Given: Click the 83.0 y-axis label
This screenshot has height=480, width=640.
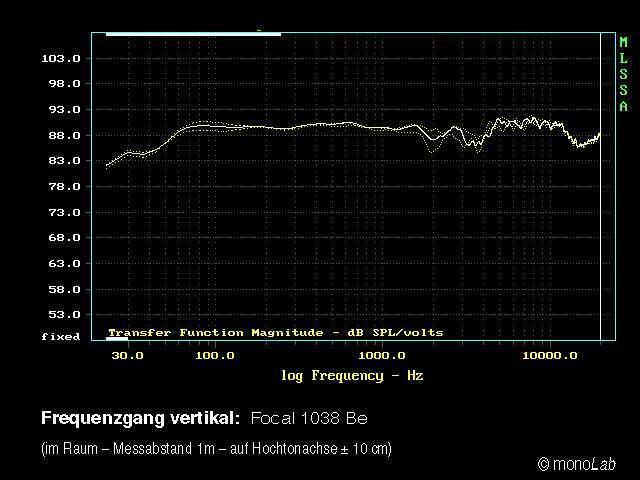Looking at the screenshot, I should tap(64, 160).
